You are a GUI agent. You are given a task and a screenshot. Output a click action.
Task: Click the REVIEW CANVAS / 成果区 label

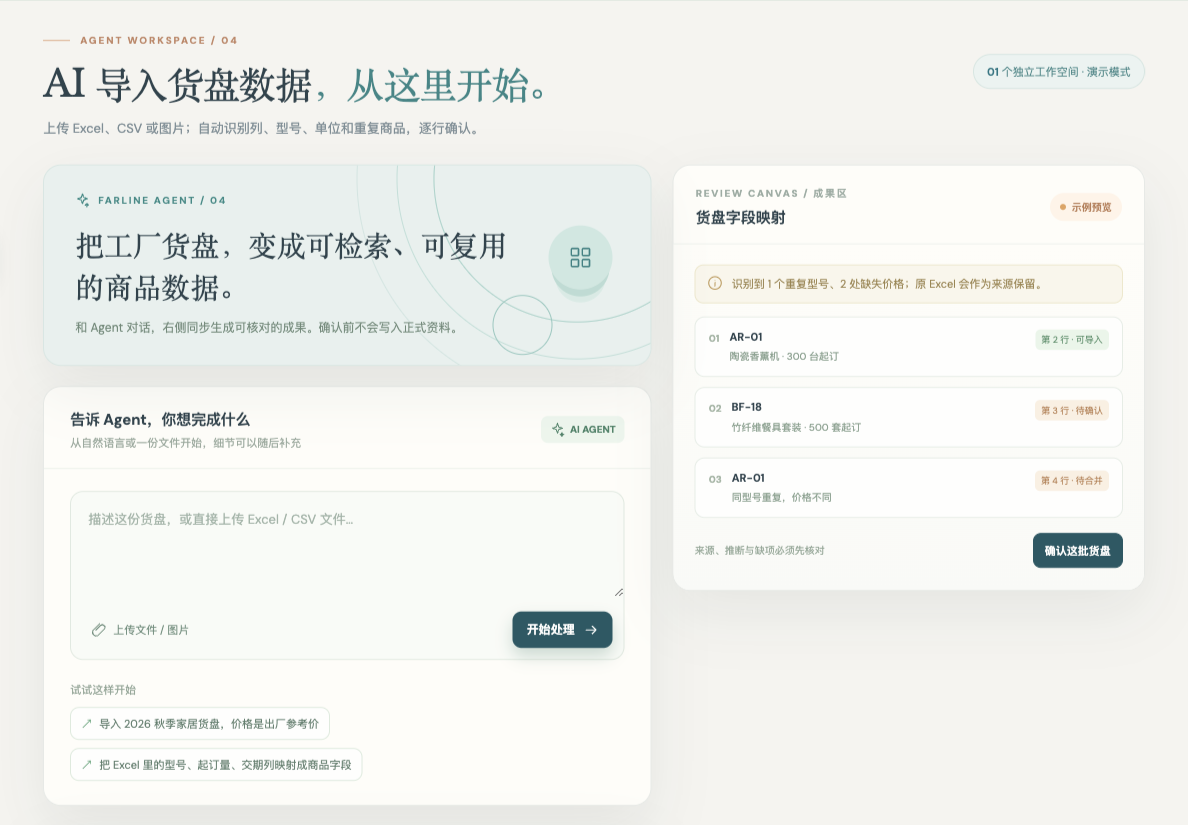pyautogui.click(x=771, y=193)
